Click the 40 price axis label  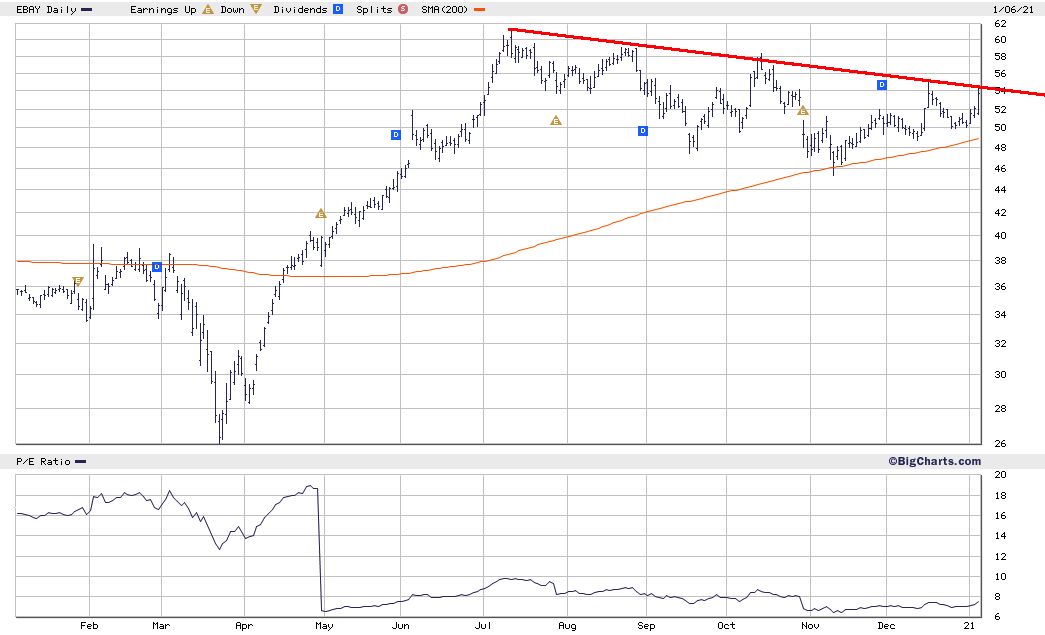[1000, 236]
